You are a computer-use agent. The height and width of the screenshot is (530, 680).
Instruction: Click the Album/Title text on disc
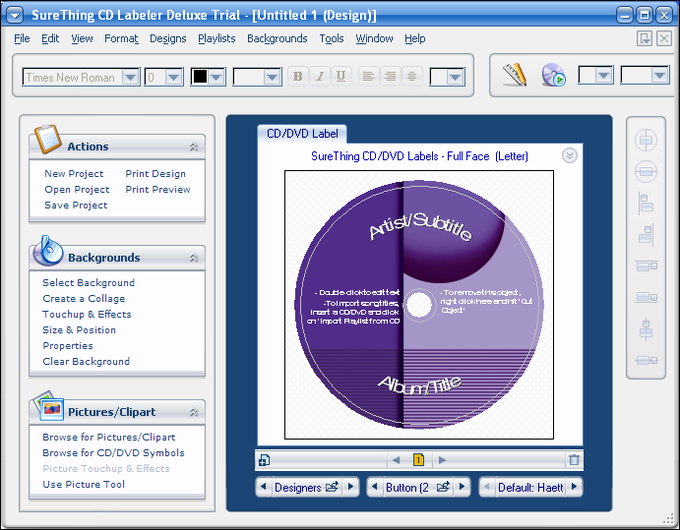coord(420,385)
